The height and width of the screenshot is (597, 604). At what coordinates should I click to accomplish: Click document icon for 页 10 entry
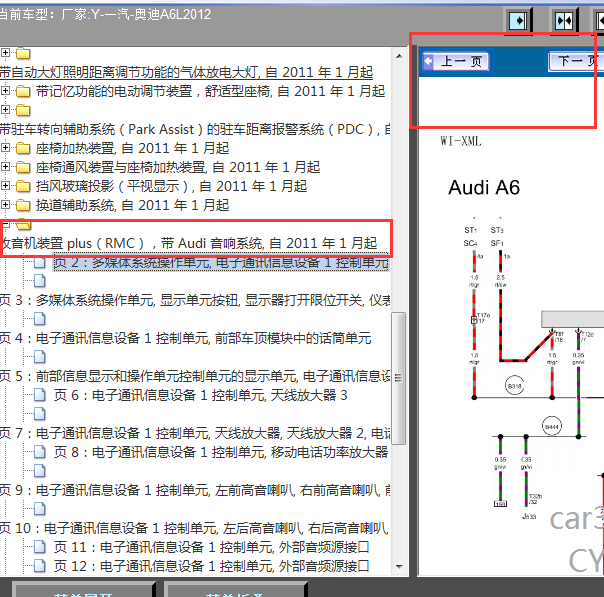40,509
